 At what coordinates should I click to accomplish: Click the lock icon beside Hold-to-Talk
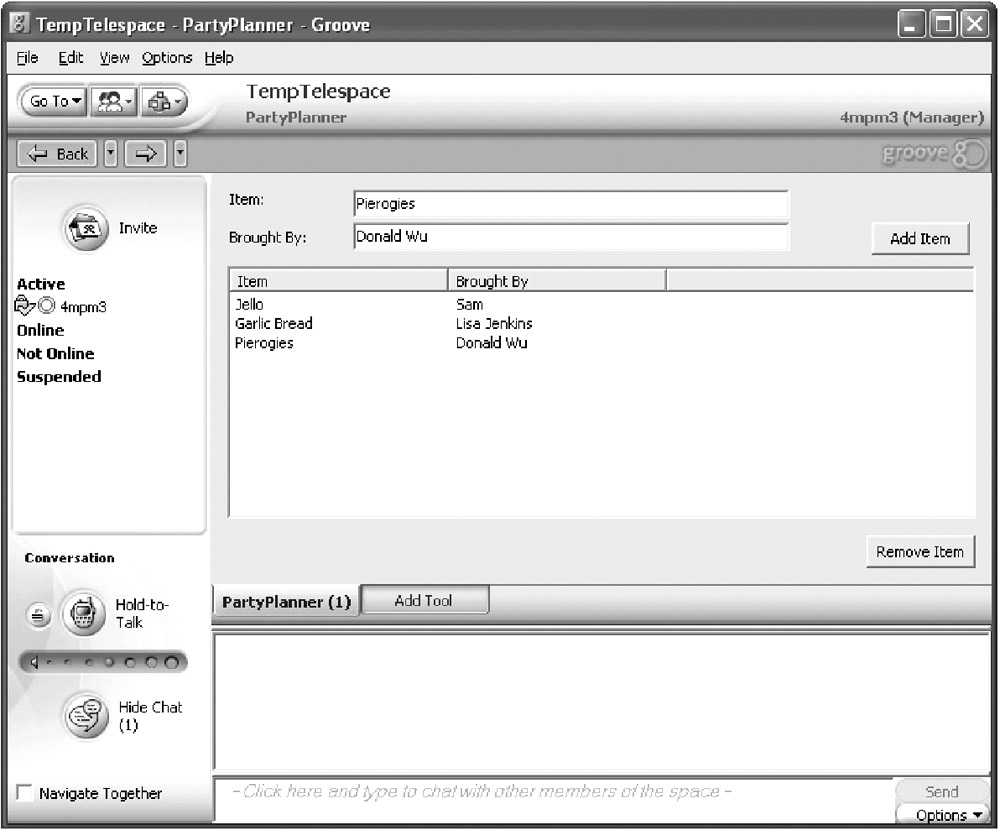click(36, 615)
